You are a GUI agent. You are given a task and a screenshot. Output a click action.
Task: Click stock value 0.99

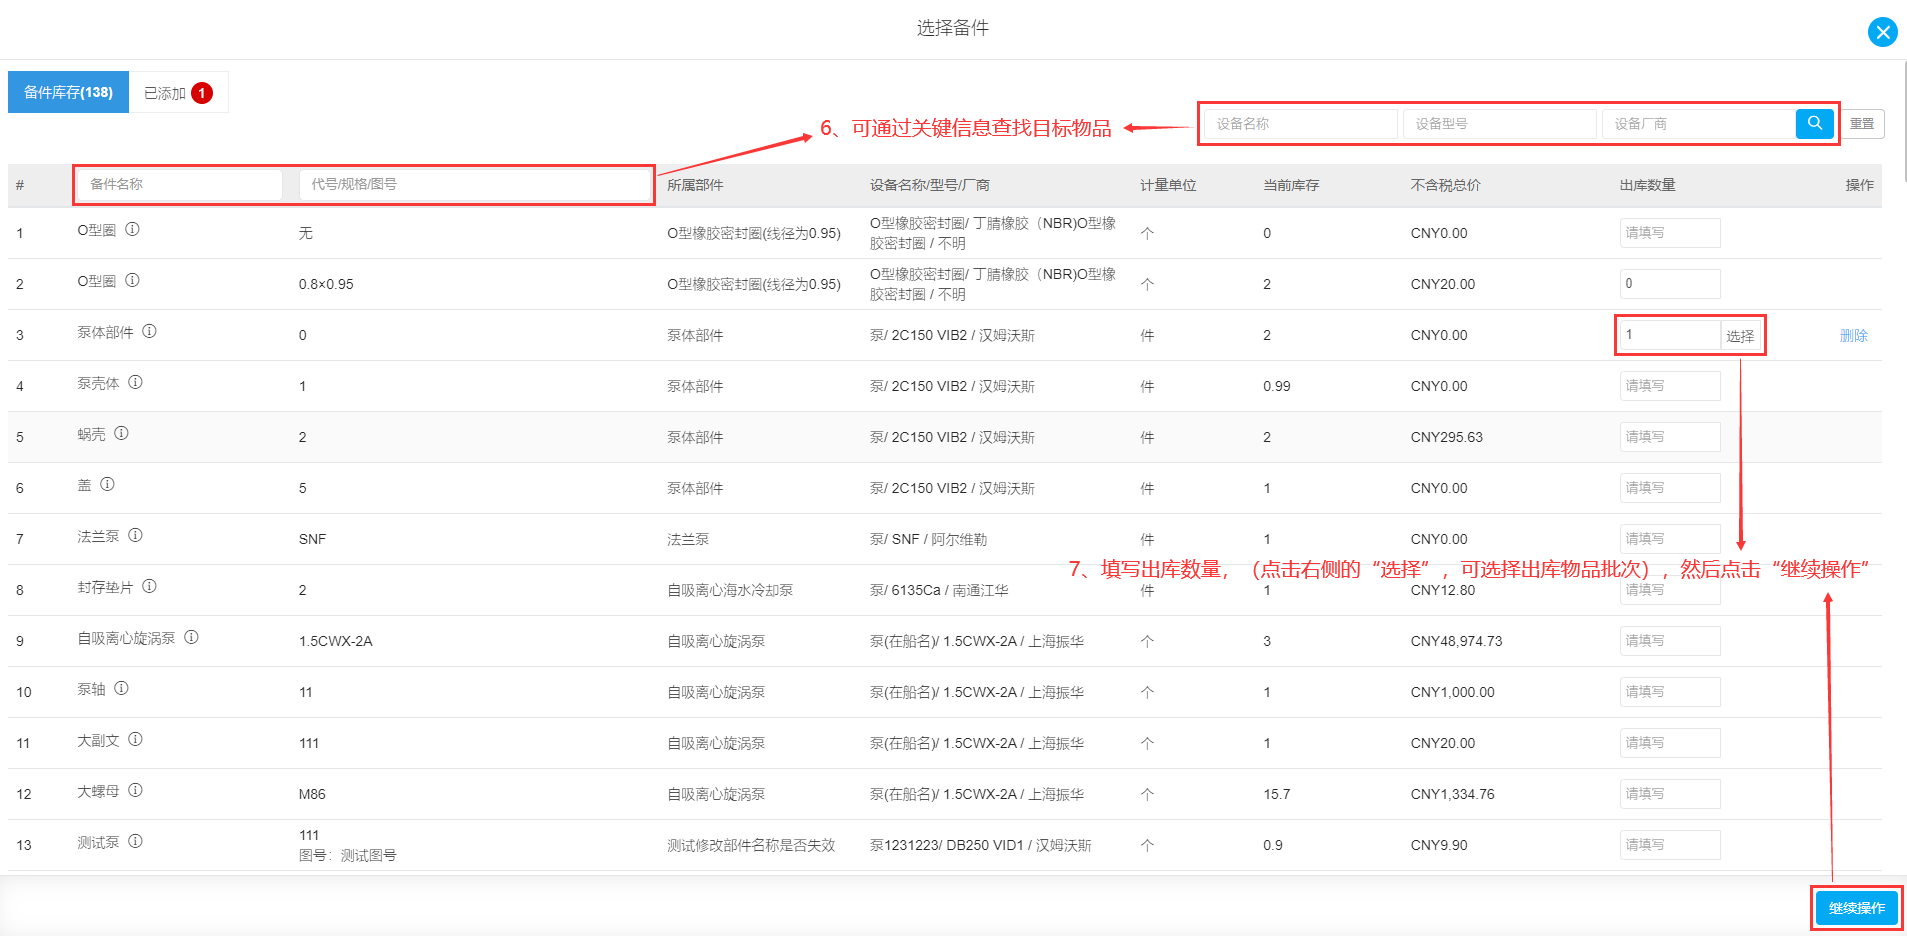click(1277, 386)
